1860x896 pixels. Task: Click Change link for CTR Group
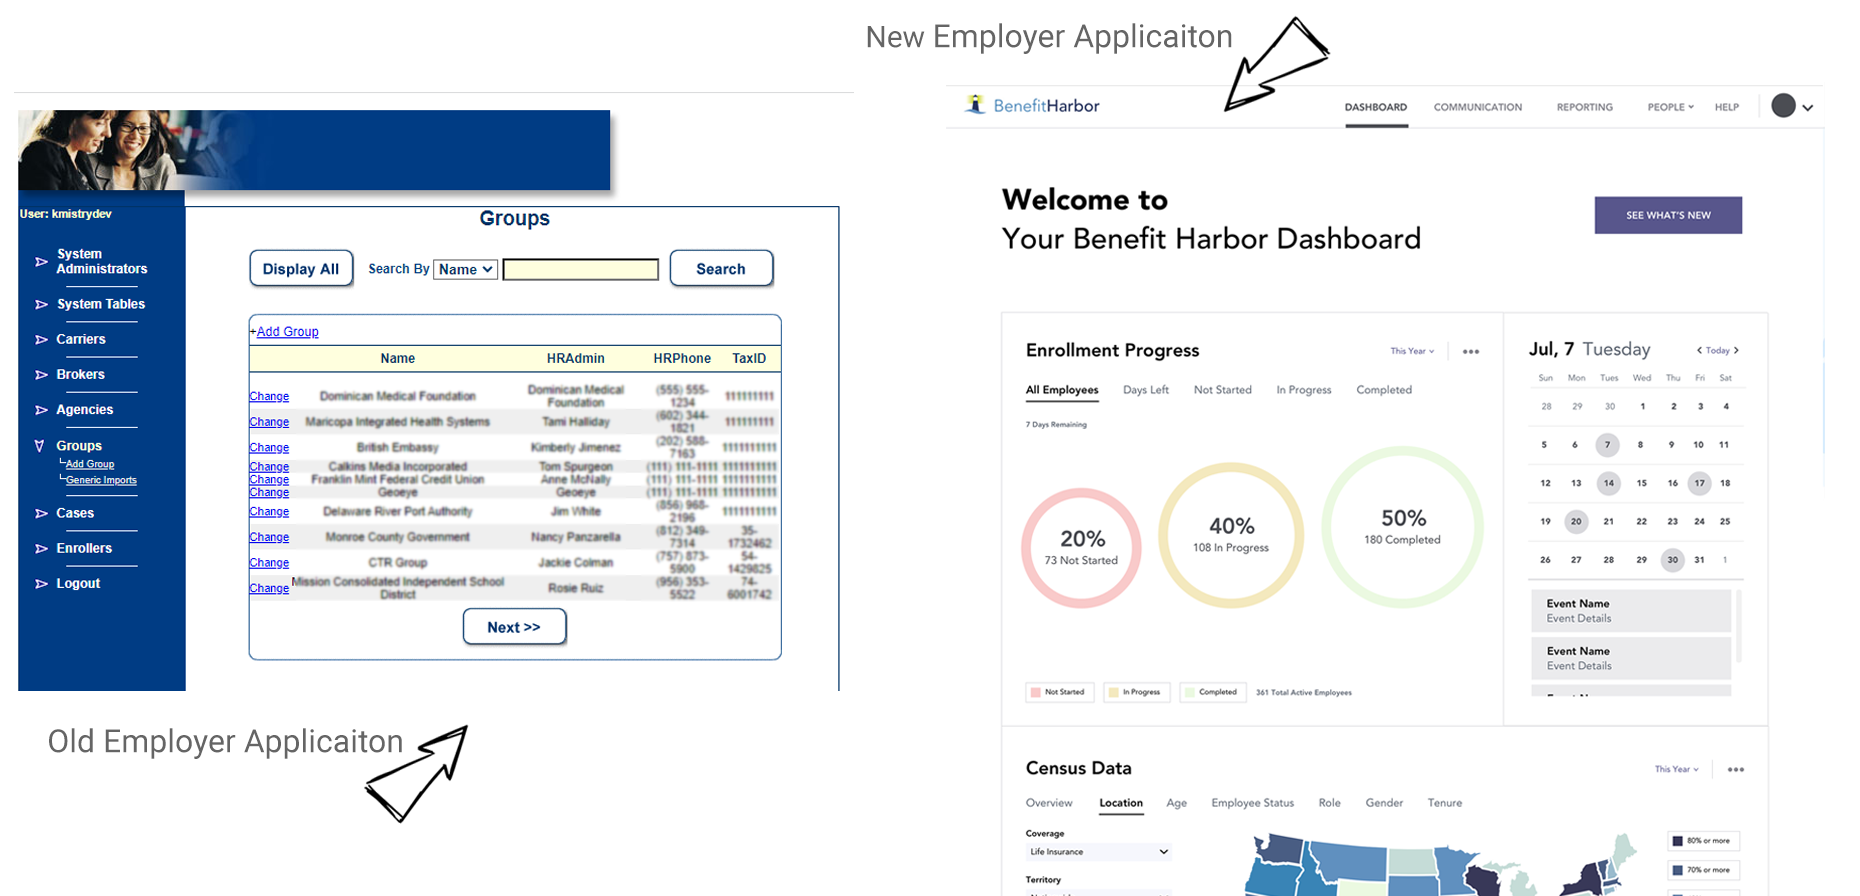[269, 563]
